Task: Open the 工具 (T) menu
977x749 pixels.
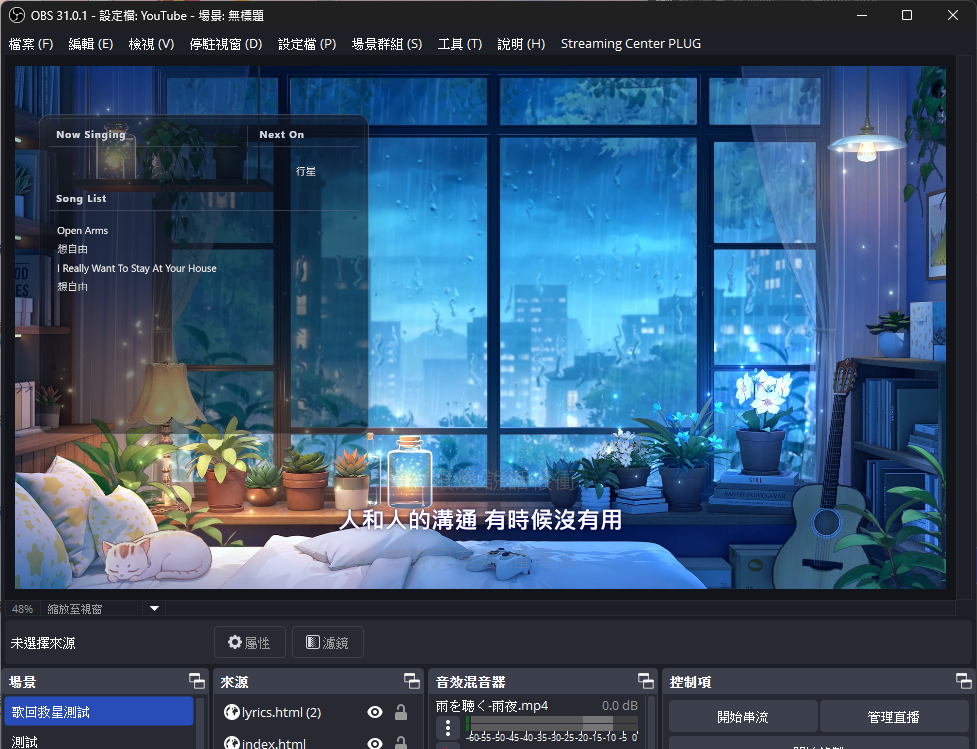Action: 459,44
